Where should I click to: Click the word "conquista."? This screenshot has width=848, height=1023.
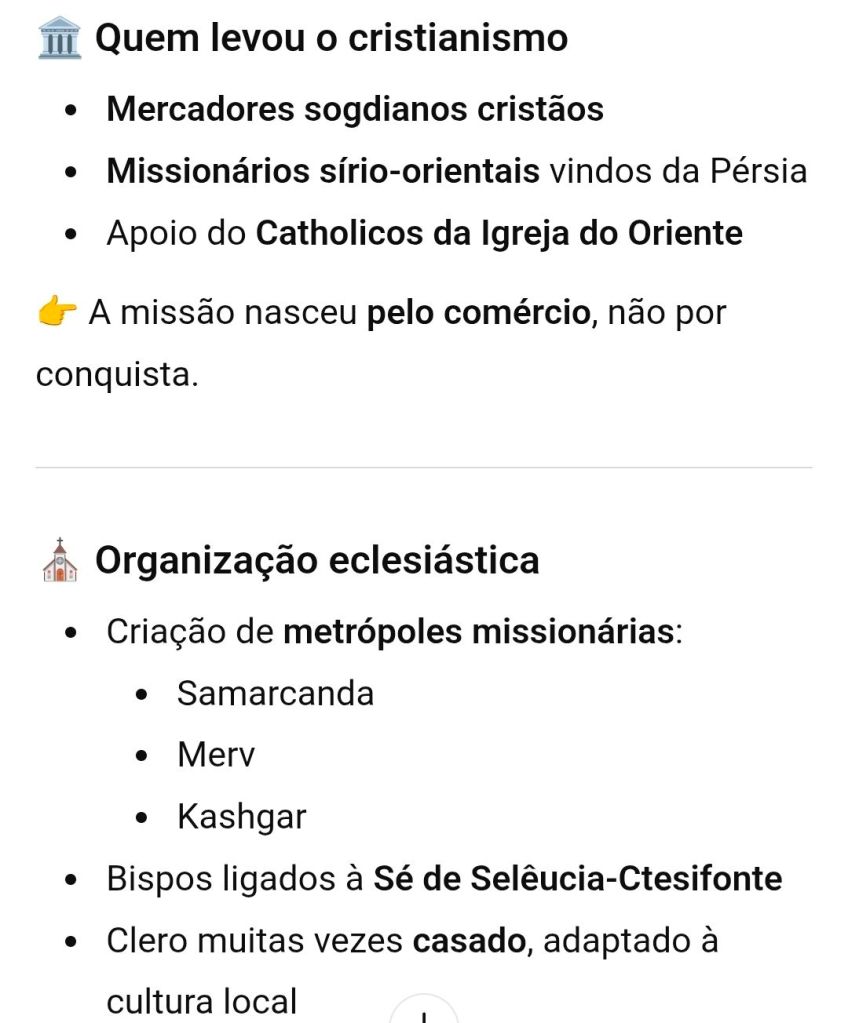[x=117, y=374]
